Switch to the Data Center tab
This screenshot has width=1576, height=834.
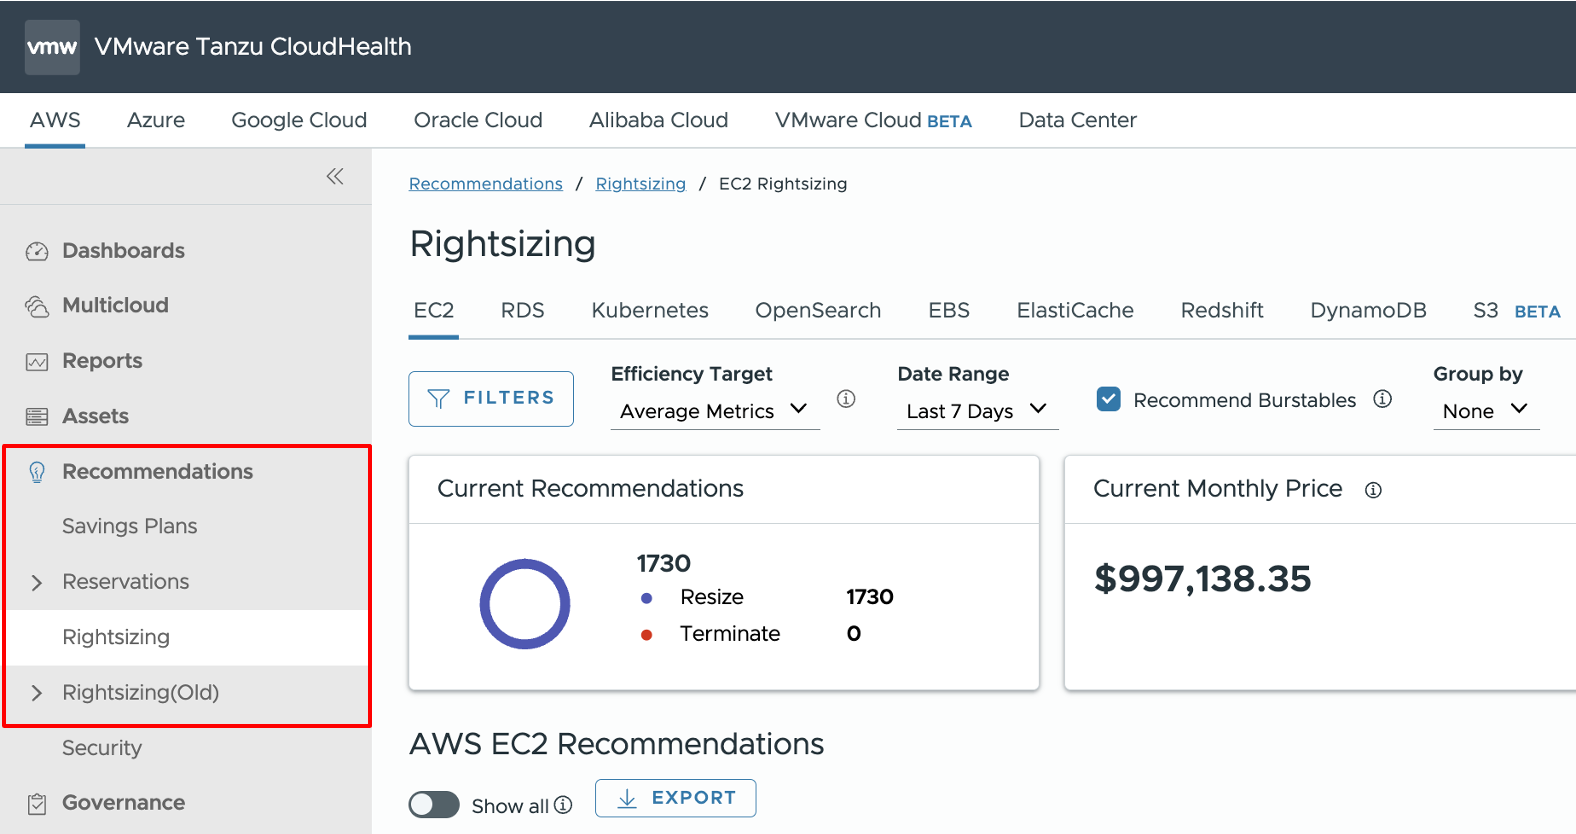pos(1077,120)
